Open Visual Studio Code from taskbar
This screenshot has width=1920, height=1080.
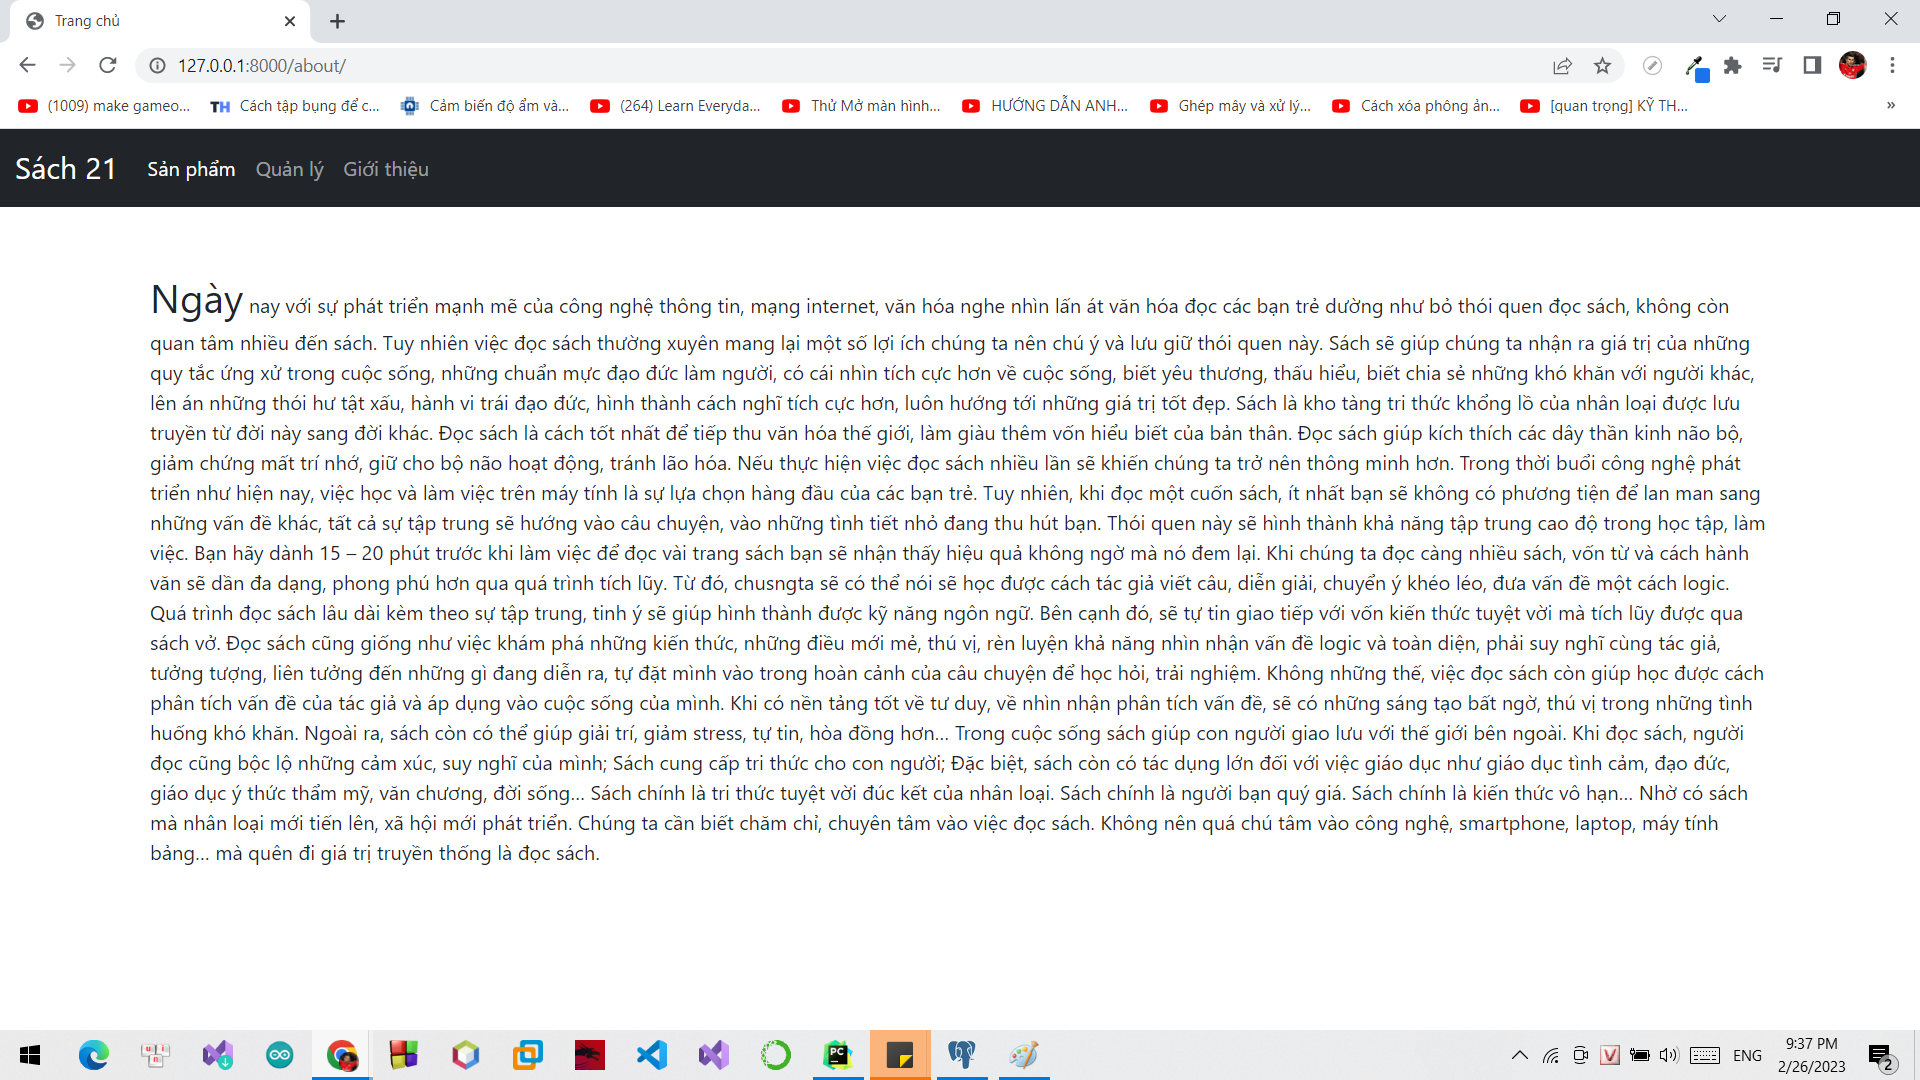click(652, 1055)
